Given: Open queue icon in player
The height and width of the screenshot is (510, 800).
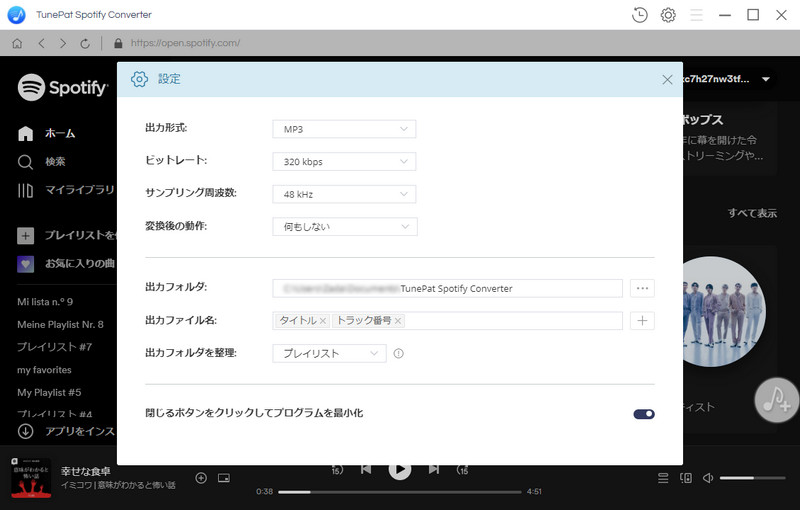Looking at the screenshot, I should click(x=663, y=478).
